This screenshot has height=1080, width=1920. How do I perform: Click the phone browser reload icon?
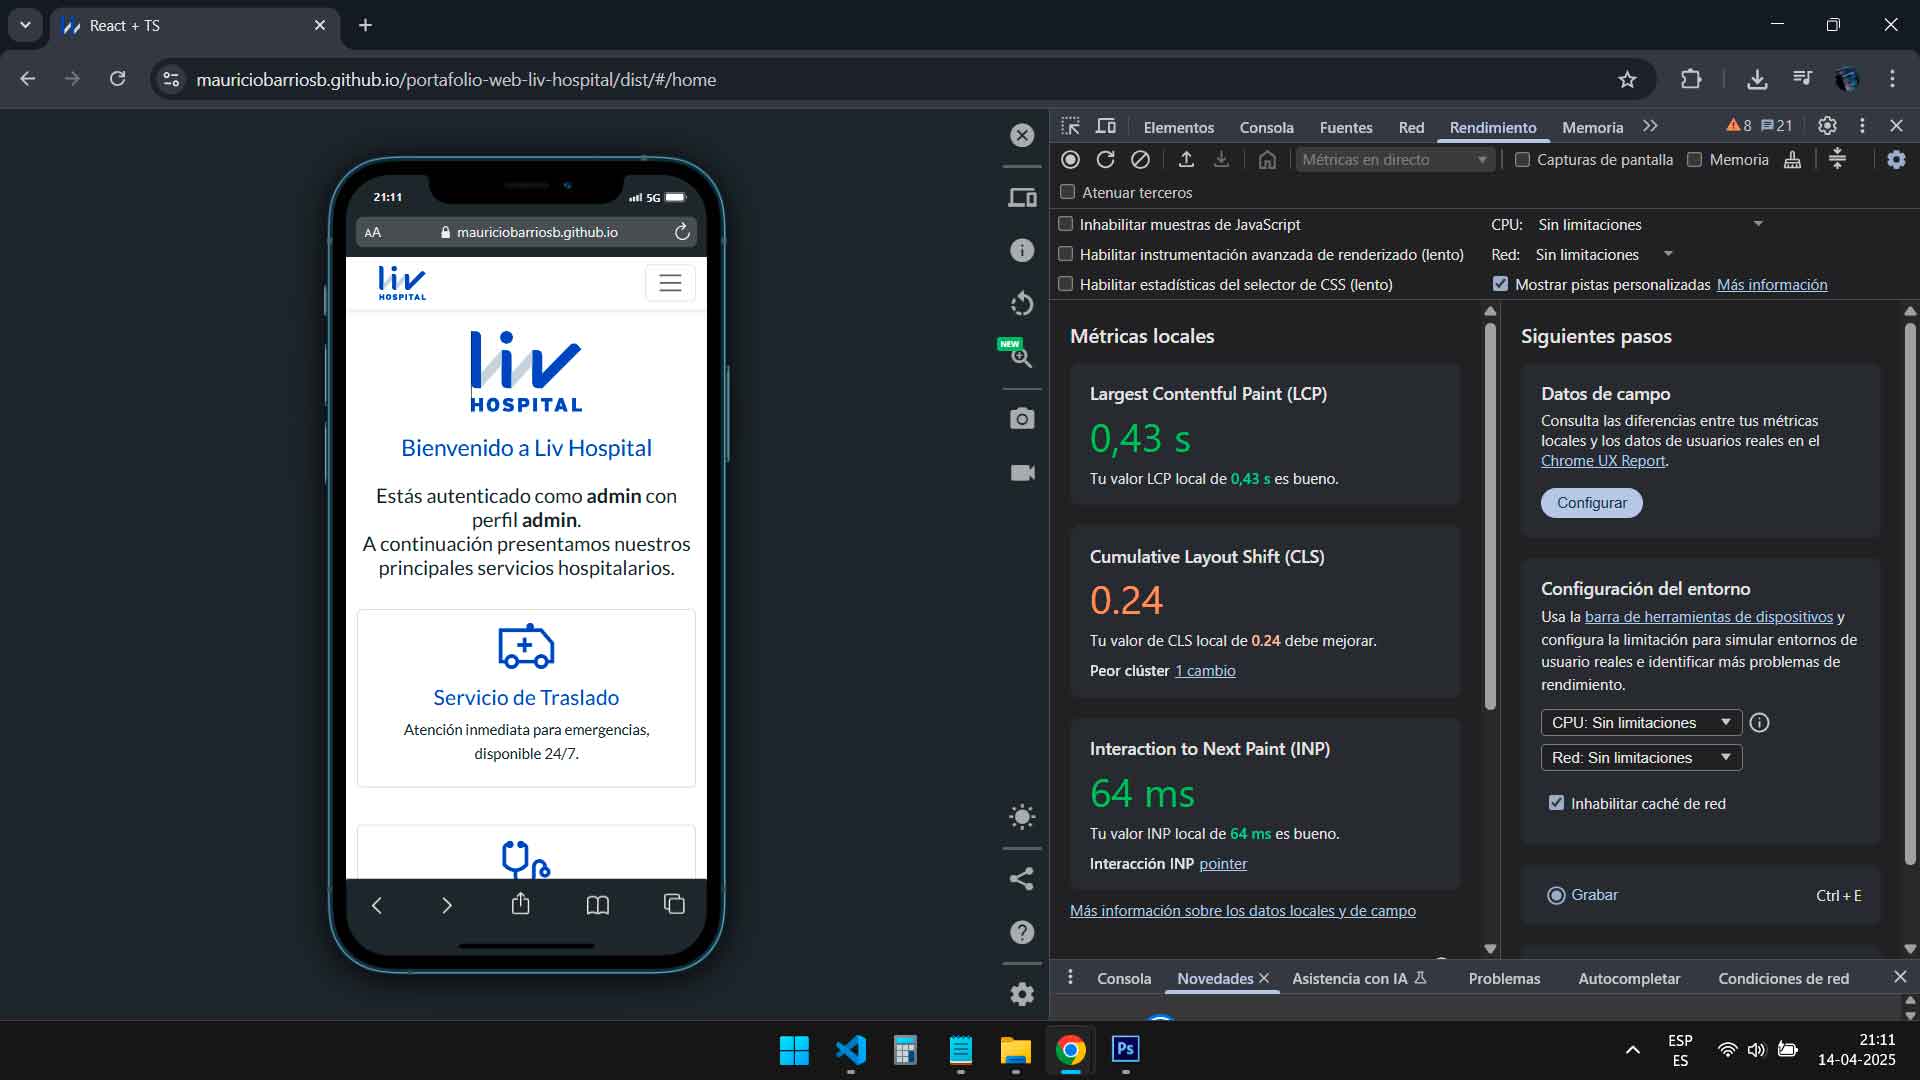682,232
